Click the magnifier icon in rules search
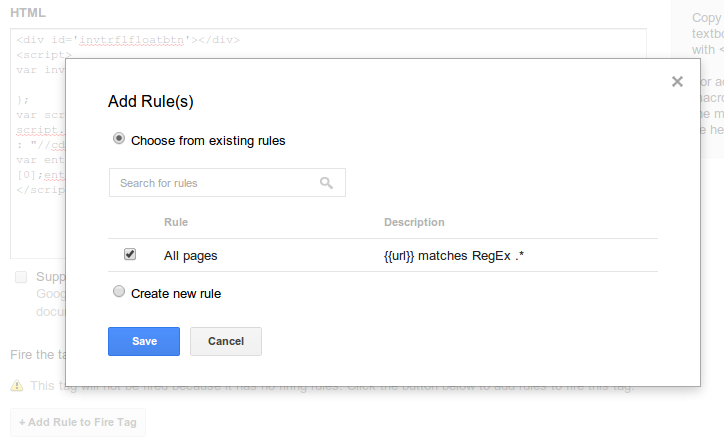Image resolution: width=724 pixels, height=439 pixels. (x=326, y=183)
